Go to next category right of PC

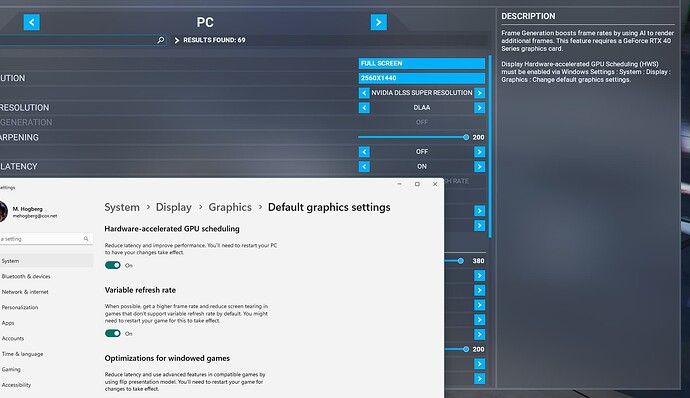point(378,22)
